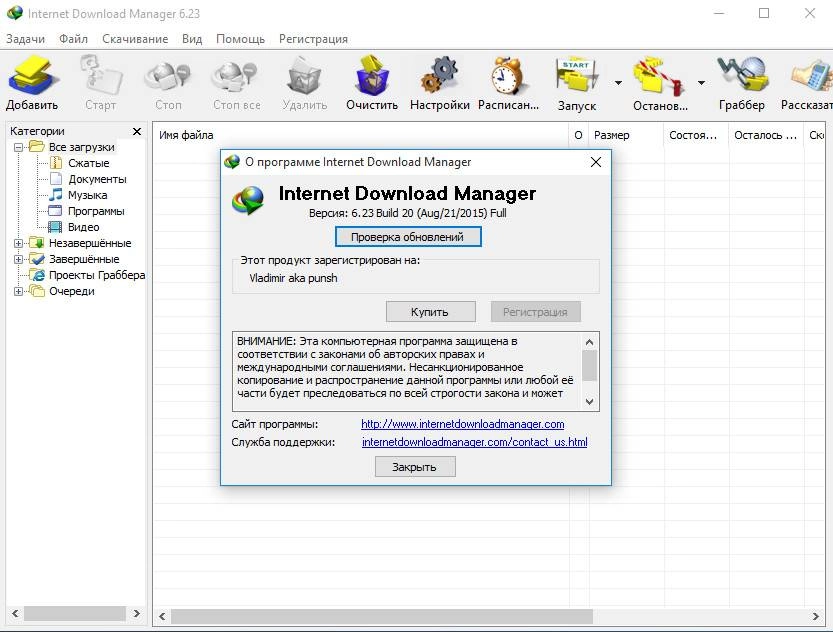
Task: Click the Добавить (add URL) toolbar icon
Action: coord(32,76)
